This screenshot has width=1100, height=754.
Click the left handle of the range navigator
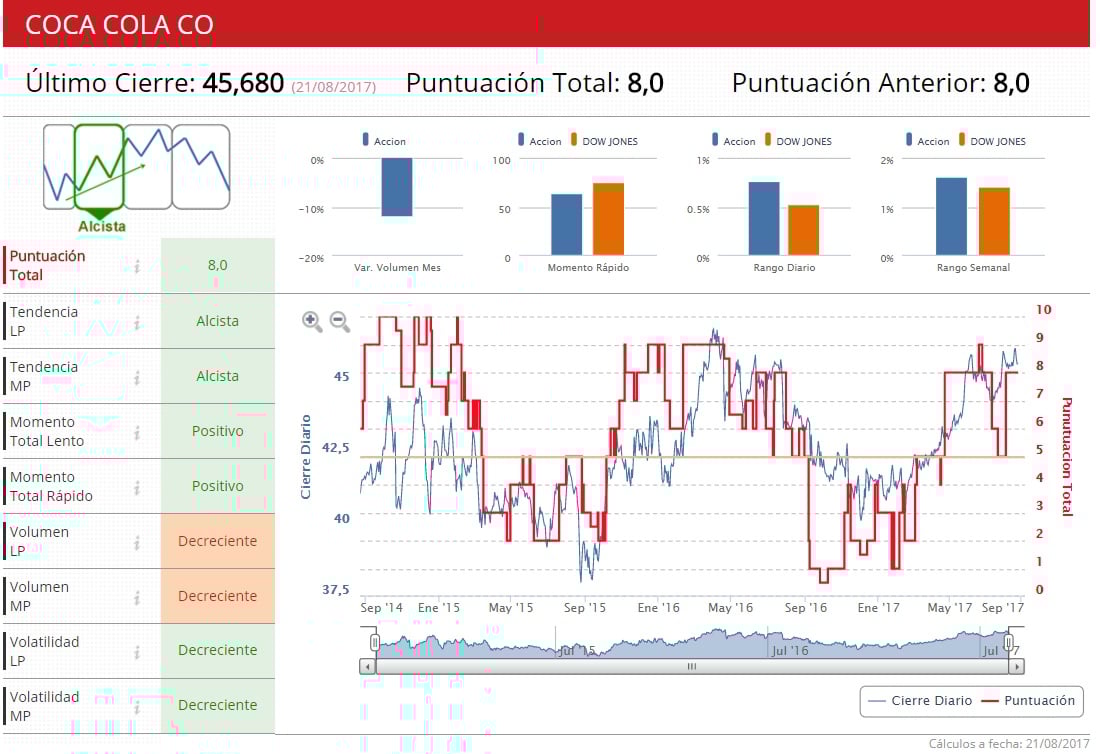coord(375,642)
